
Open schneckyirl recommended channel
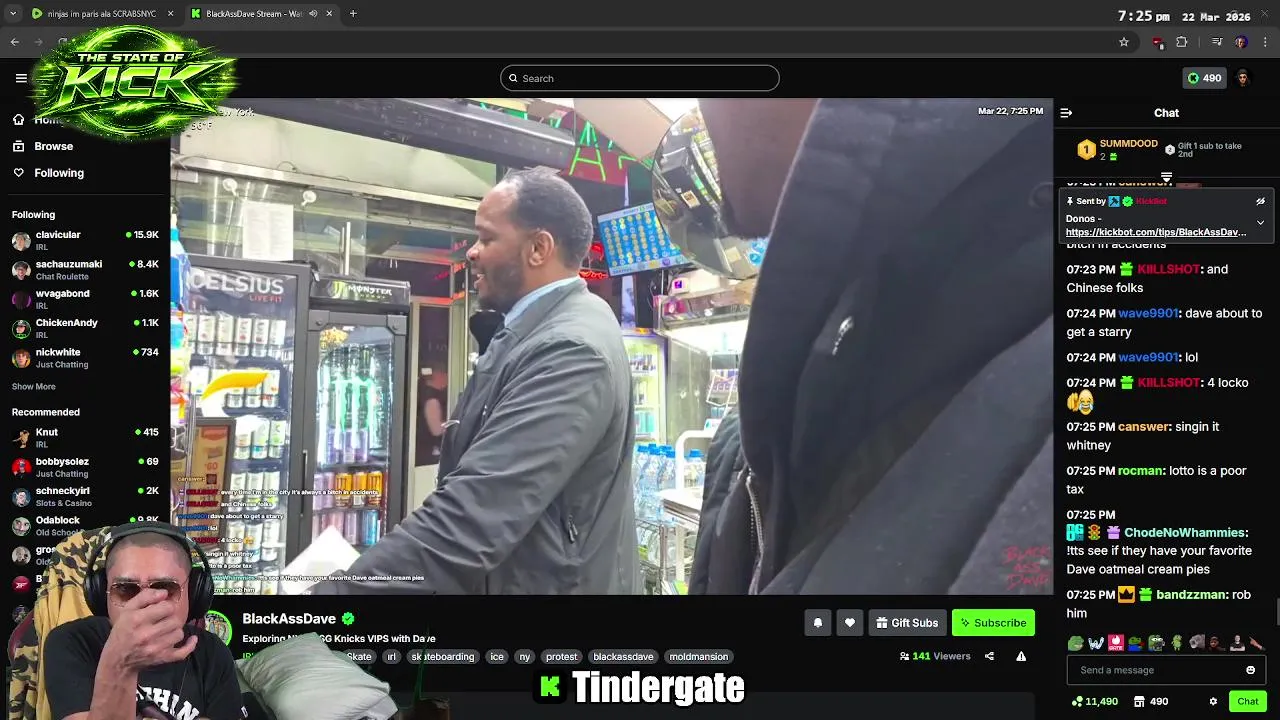point(85,497)
